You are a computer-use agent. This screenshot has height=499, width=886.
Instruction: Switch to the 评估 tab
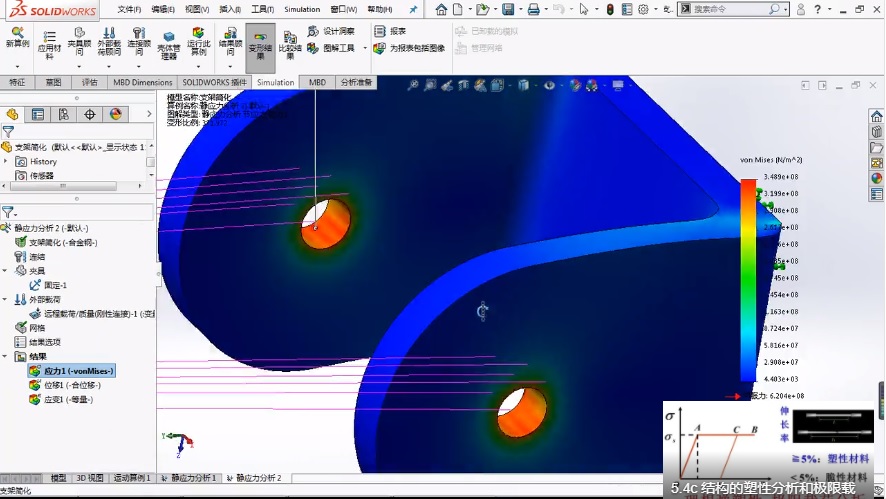(x=89, y=82)
